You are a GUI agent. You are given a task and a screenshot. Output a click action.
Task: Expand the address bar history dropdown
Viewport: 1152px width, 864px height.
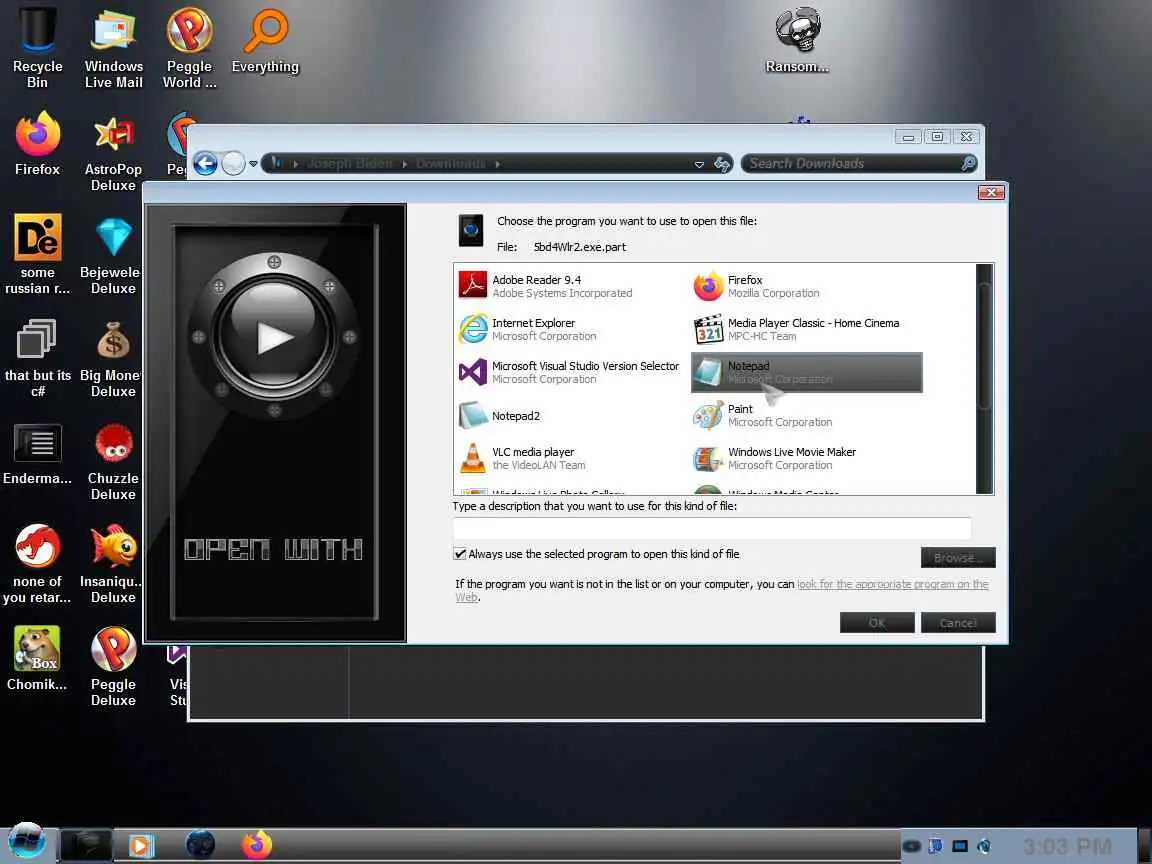click(699, 164)
